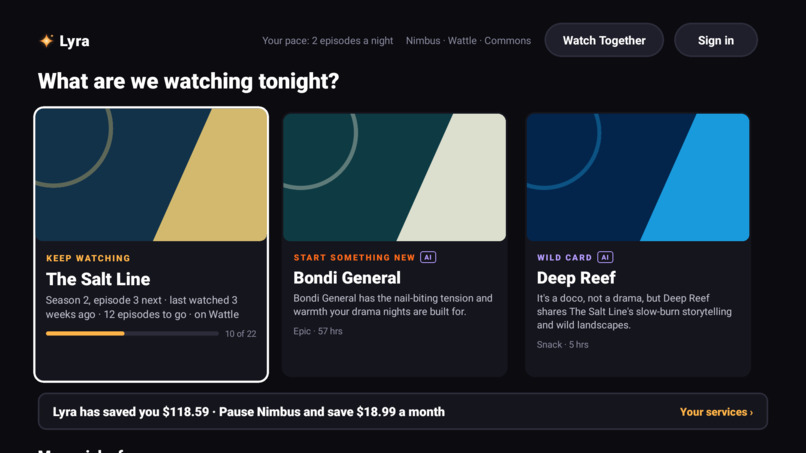The height and width of the screenshot is (453, 806).
Task: Open Your services link
Action: [716, 412]
